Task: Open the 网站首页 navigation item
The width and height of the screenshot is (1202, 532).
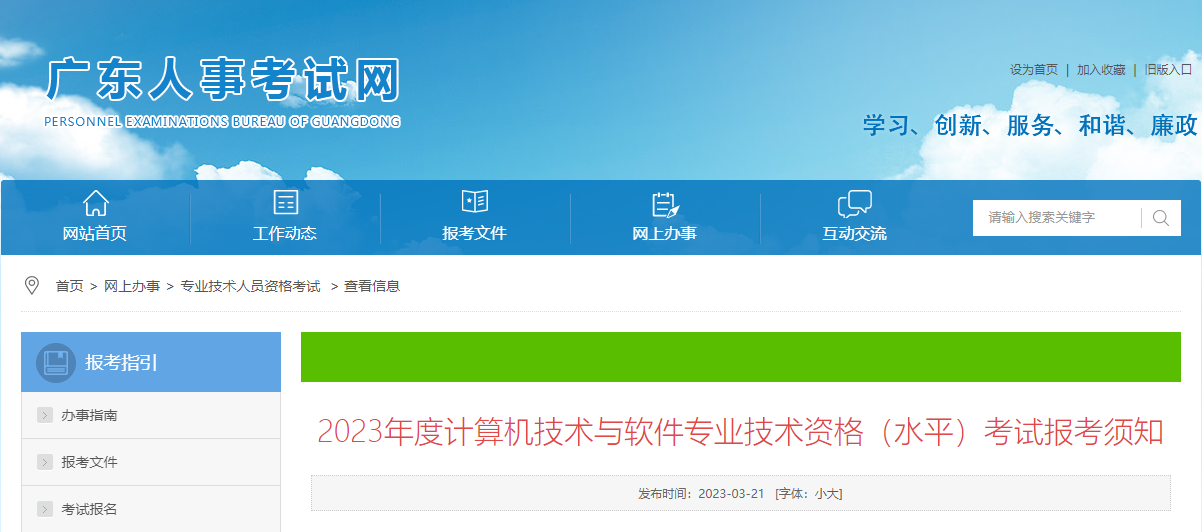Action: point(95,233)
